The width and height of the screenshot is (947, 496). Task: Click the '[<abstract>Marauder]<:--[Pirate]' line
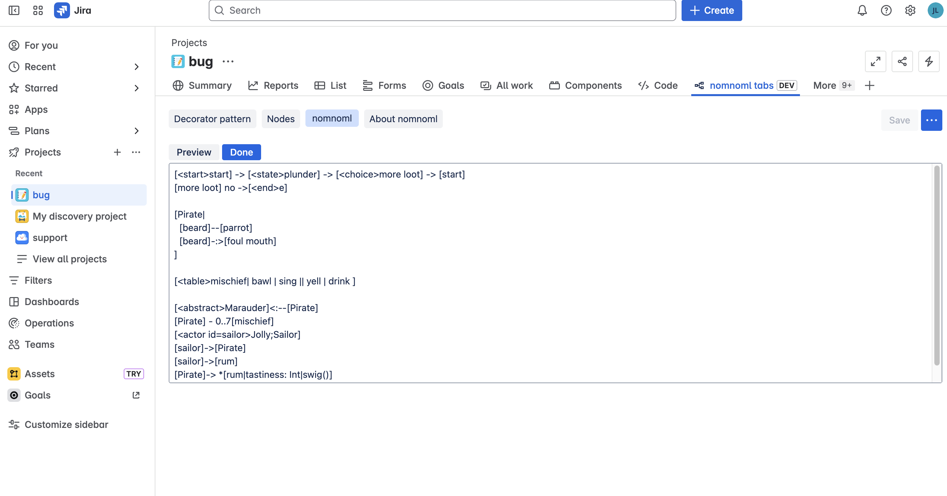tap(246, 308)
